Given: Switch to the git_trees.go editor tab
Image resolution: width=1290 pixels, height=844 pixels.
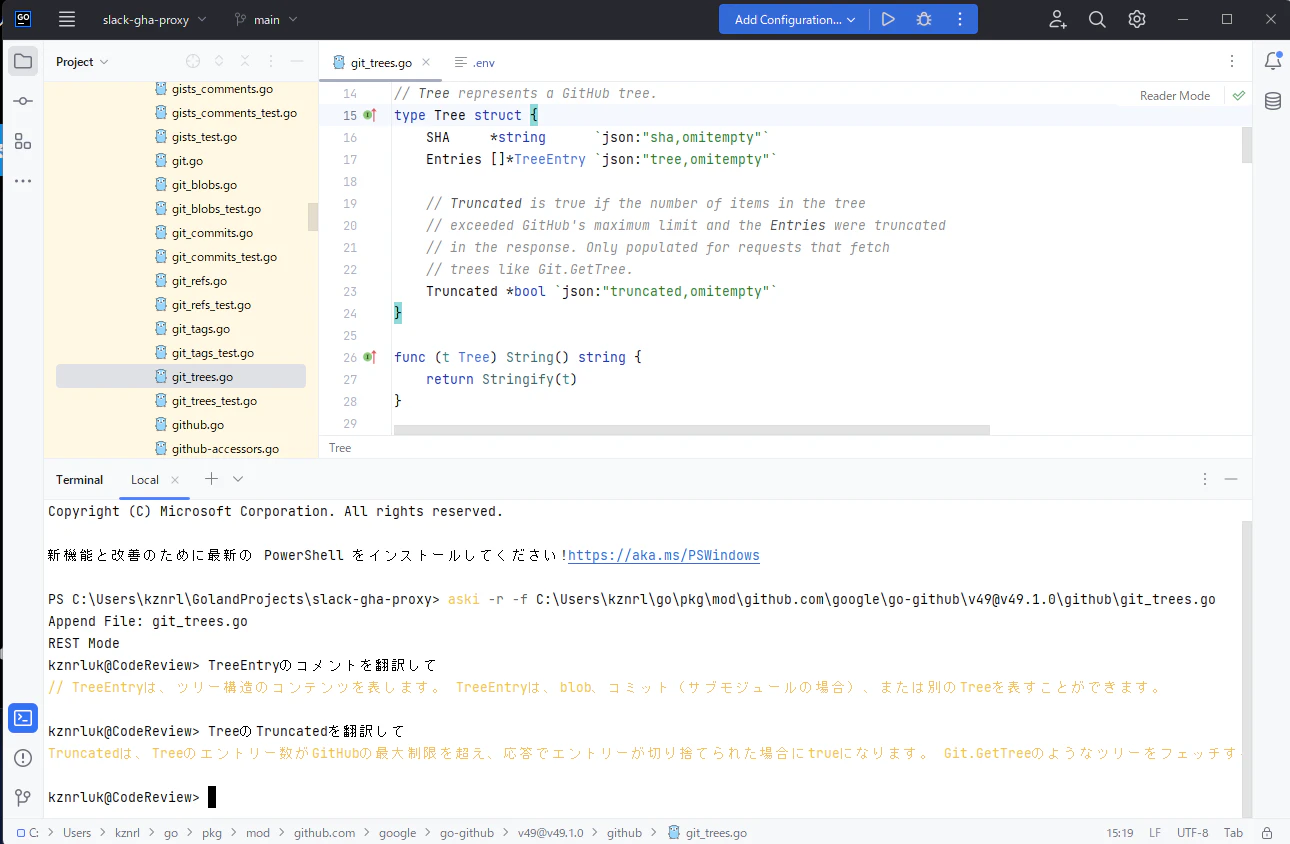Looking at the screenshot, I should coord(380,62).
